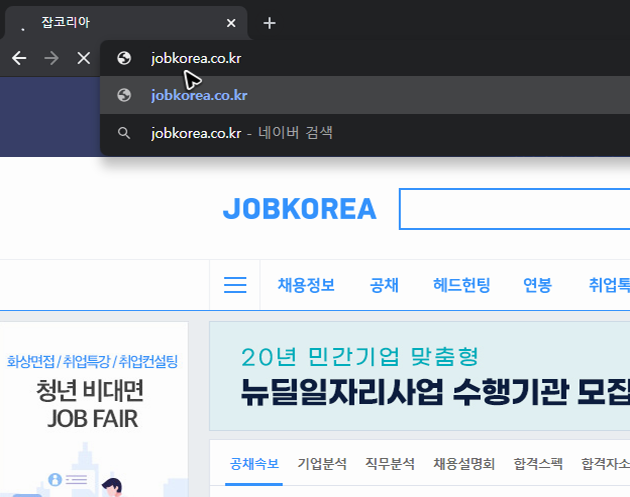
Task: Switch to the 합격자소서 tab
Action: [605, 464]
